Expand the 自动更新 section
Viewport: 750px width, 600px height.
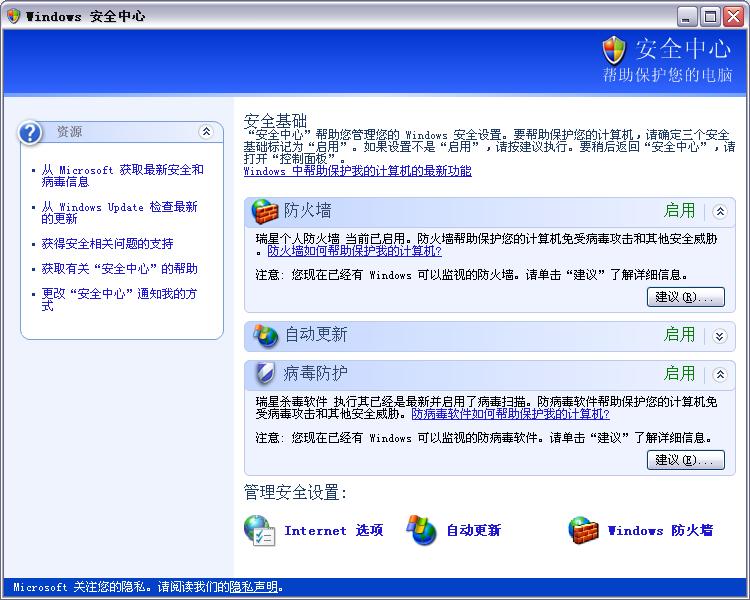[x=720, y=336]
